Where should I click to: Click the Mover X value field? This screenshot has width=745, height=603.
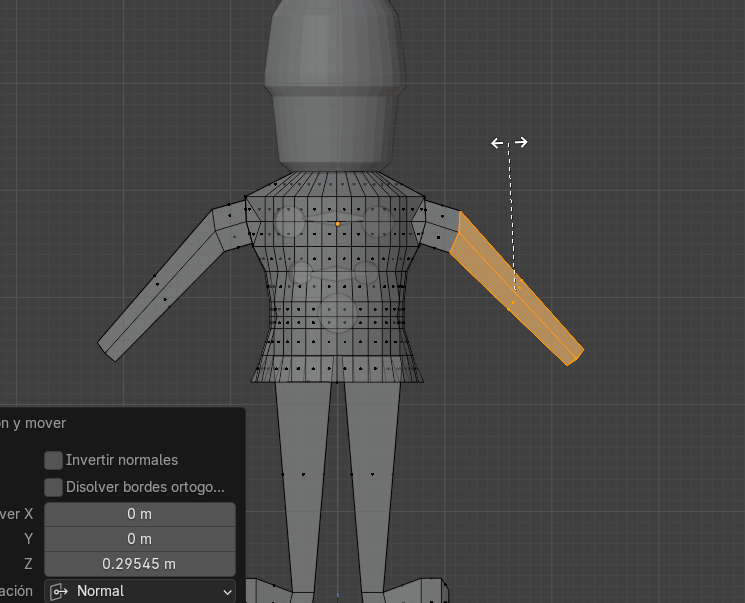(x=140, y=514)
